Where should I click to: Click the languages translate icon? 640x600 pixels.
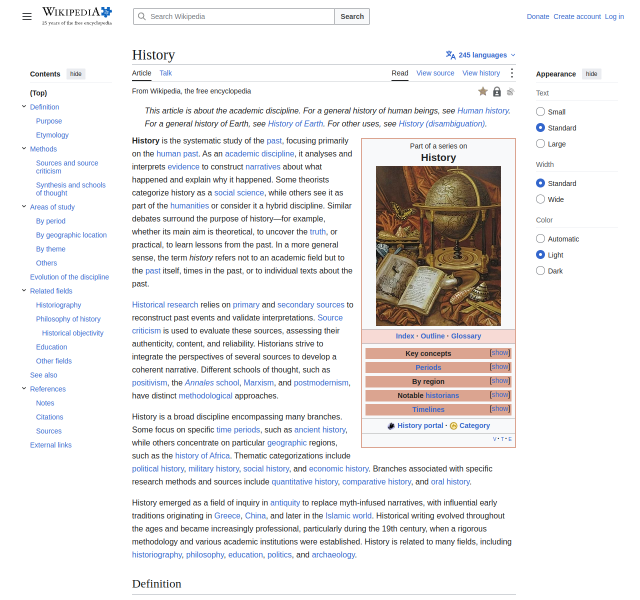(x=451, y=55)
